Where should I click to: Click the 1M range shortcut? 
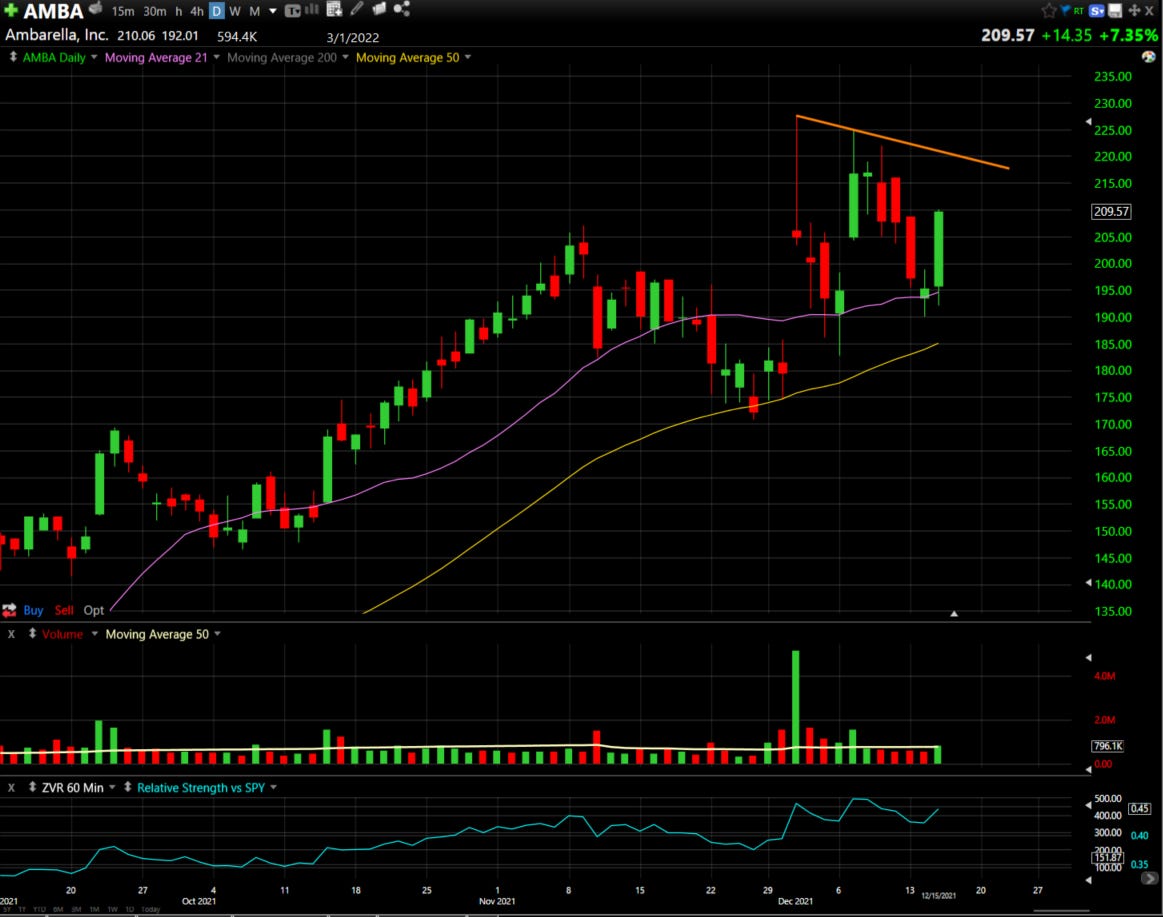pyautogui.click(x=94, y=910)
